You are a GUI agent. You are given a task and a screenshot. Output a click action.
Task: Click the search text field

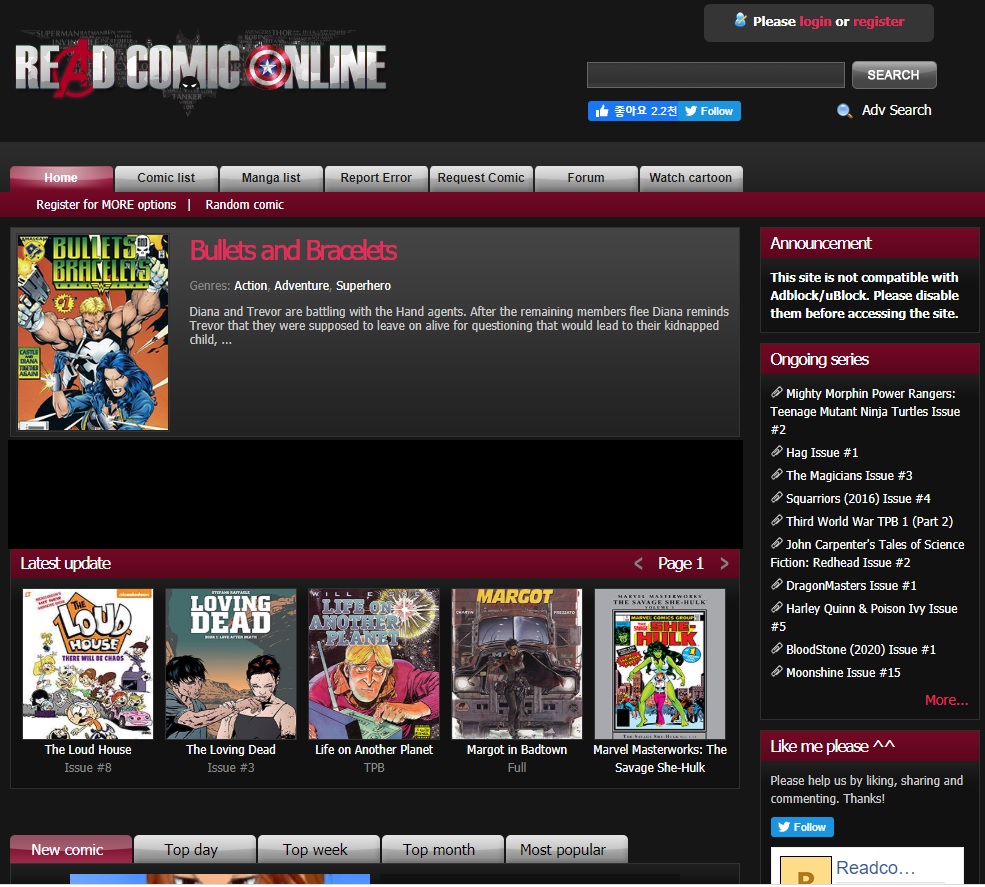716,75
